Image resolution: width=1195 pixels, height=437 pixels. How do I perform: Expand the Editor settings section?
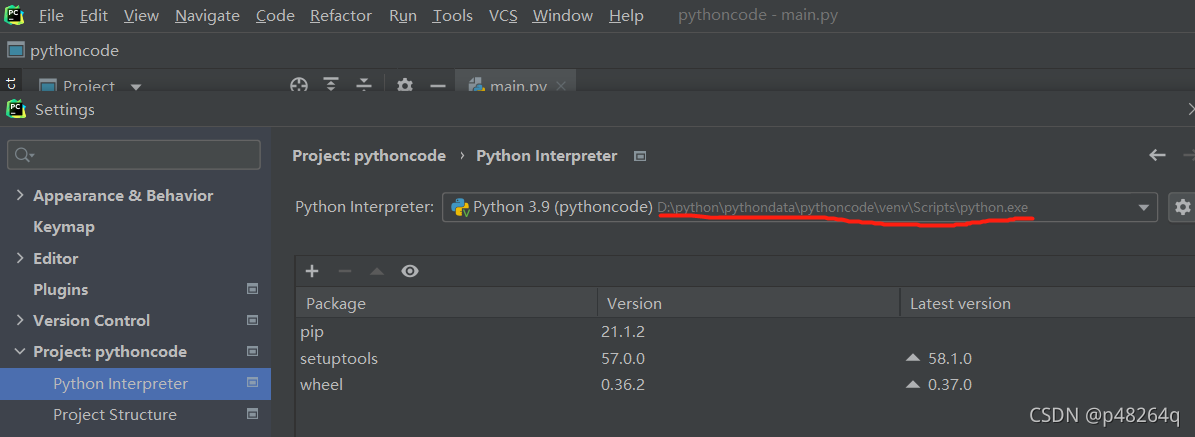(x=20, y=259)
